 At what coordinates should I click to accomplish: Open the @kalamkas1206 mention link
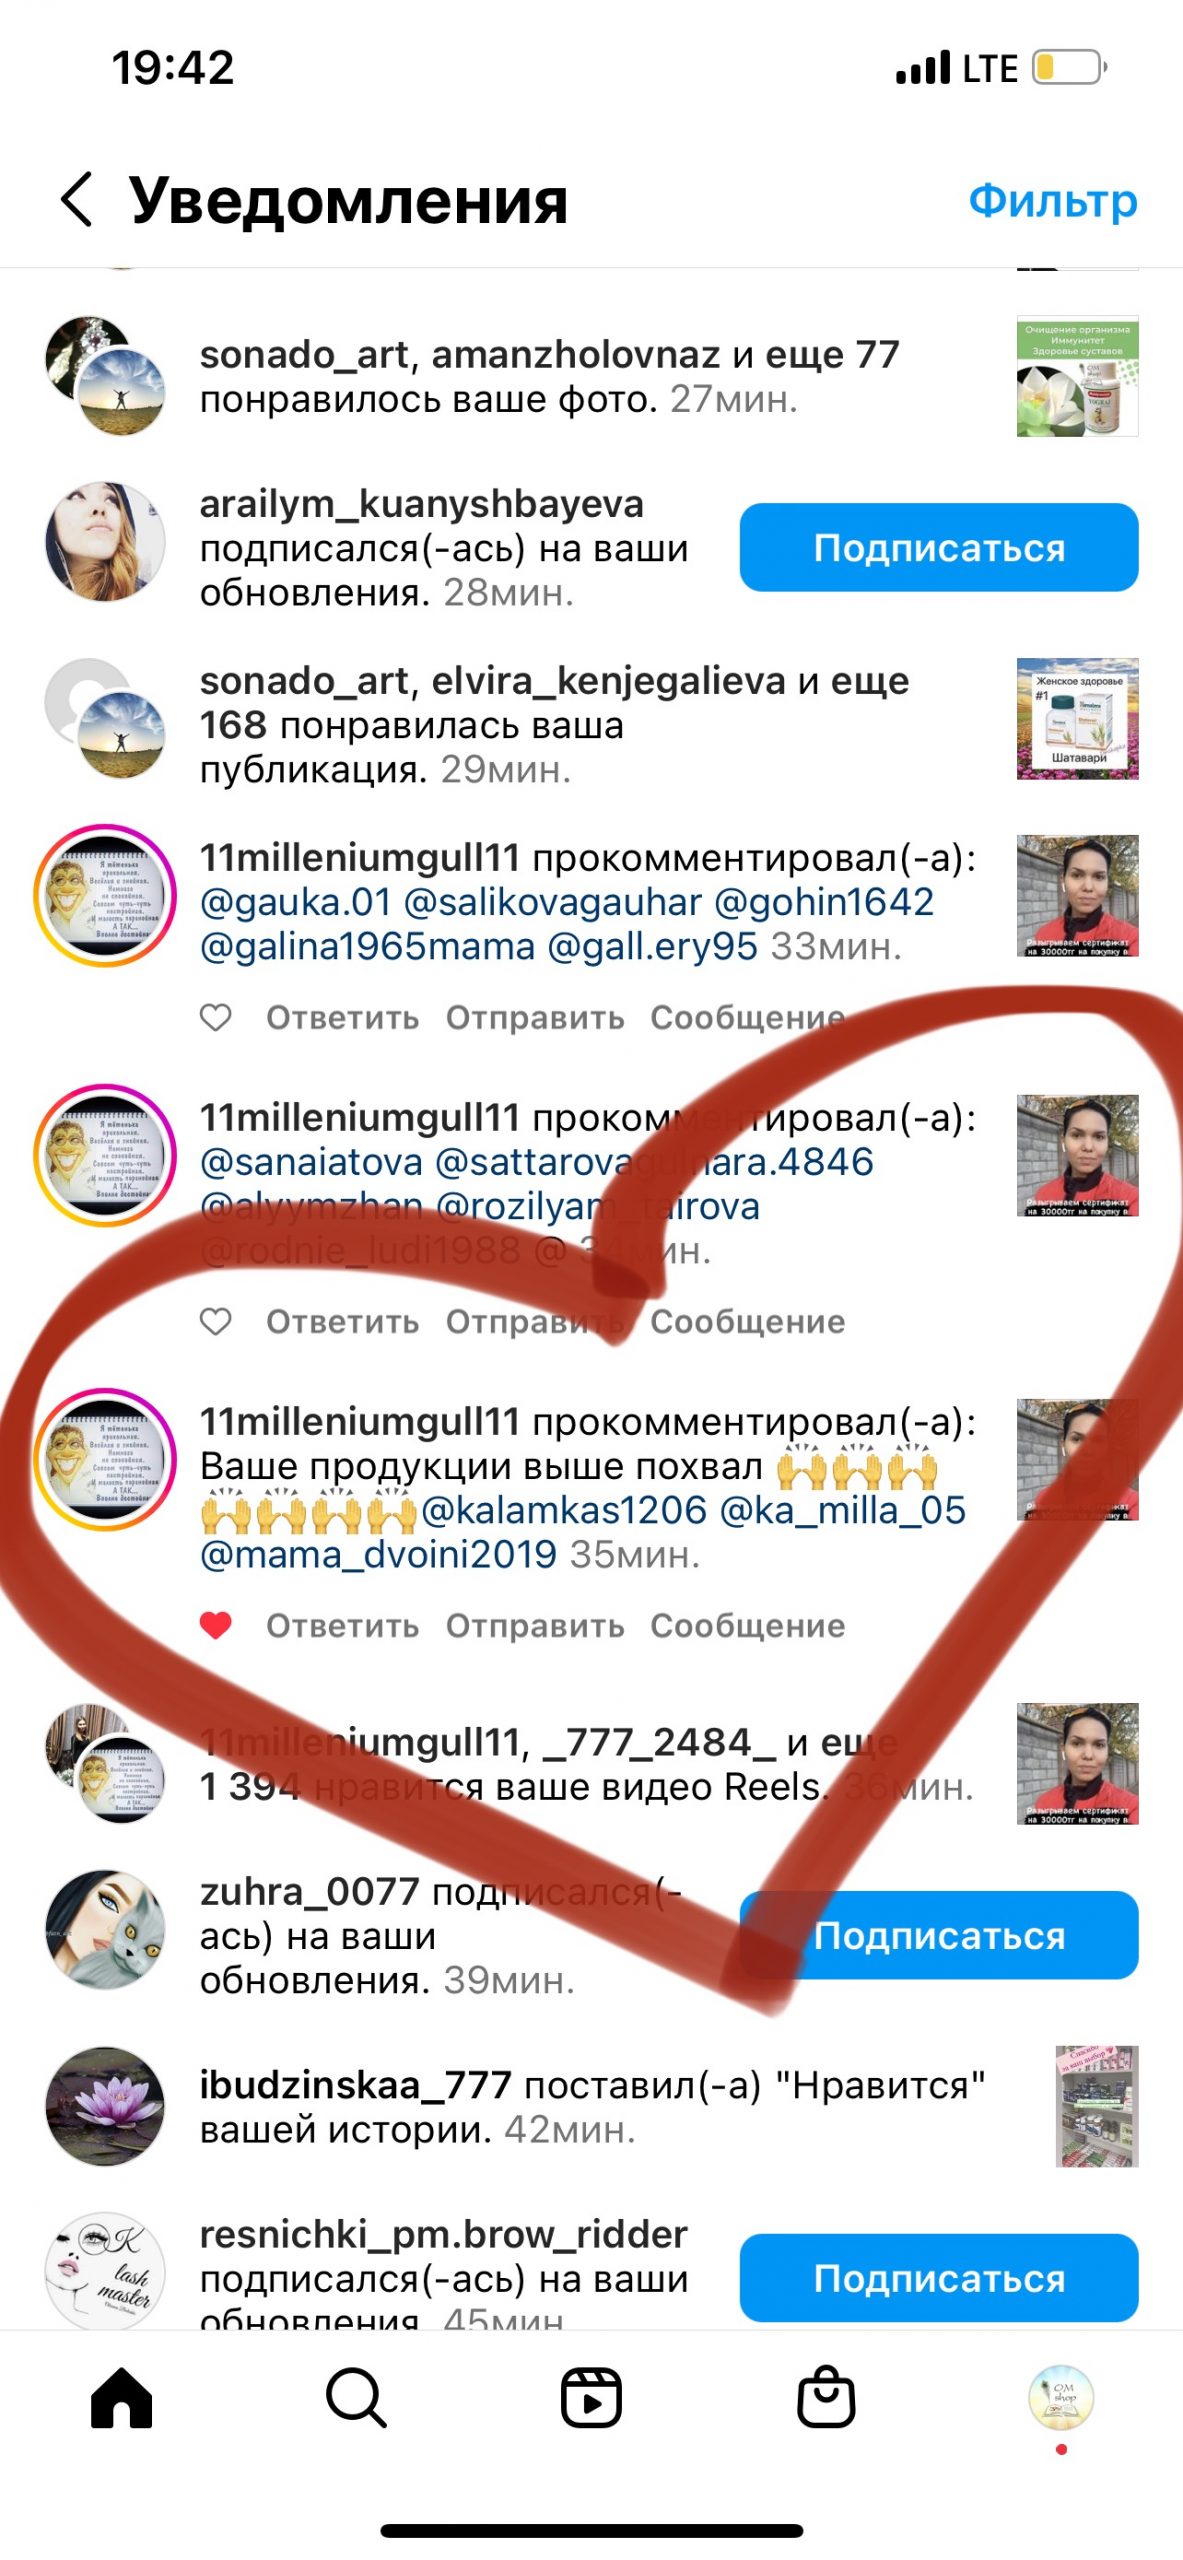564,1510
